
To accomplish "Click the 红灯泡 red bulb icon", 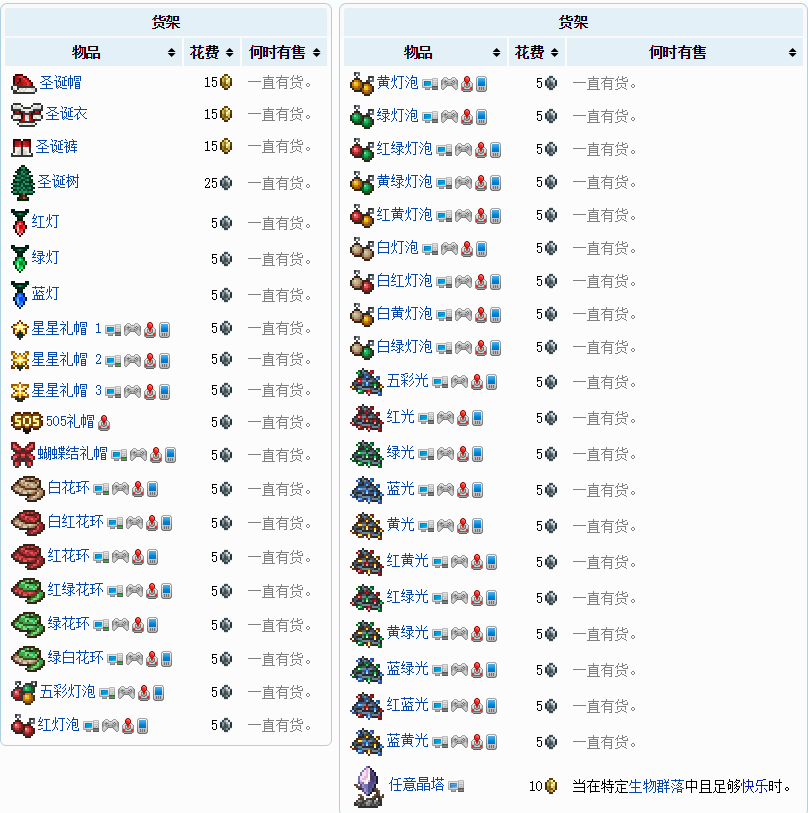I will click(23, 725).
